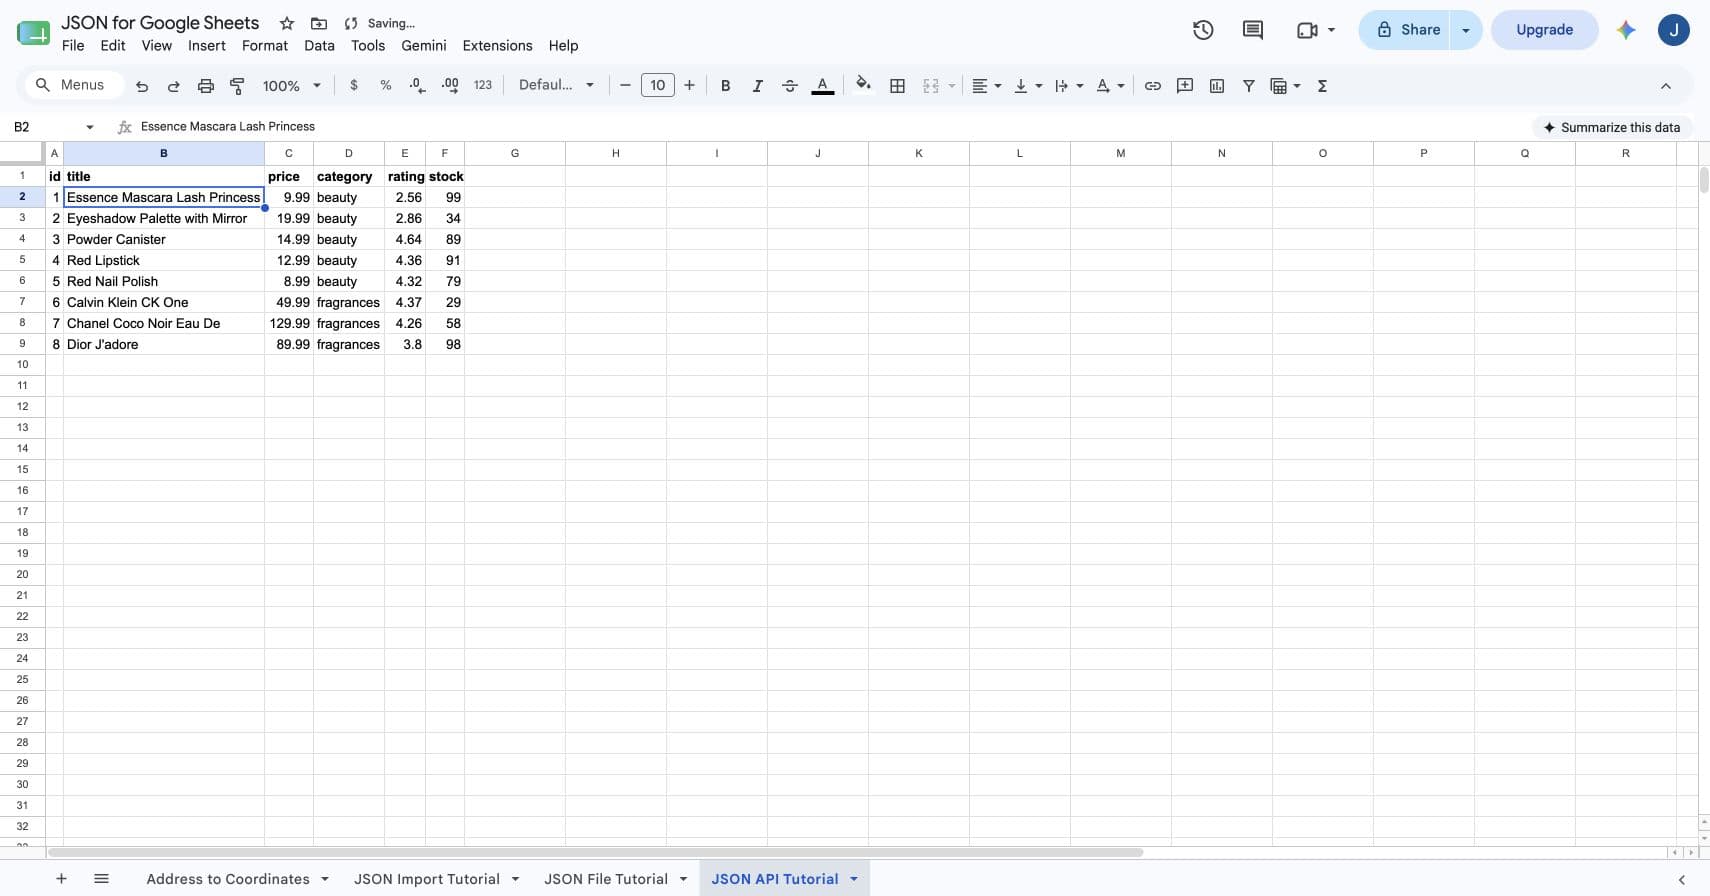
Task: Switch to Address to Coordinates tab
Action: click(x=228, y=879)
